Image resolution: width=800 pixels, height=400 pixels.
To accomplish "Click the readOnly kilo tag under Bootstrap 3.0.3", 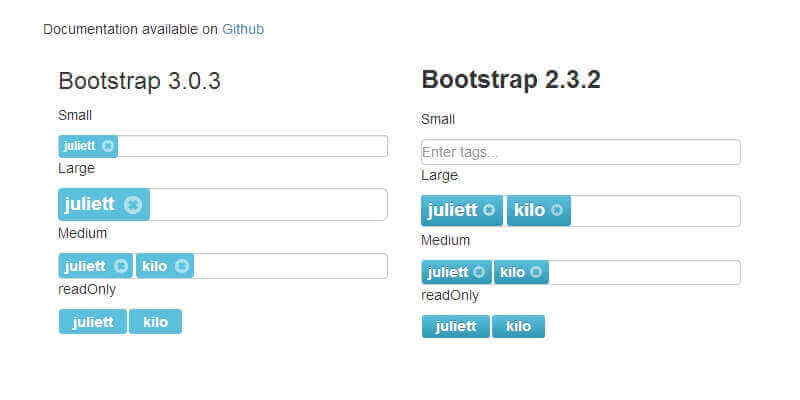I will click(155, 322).
